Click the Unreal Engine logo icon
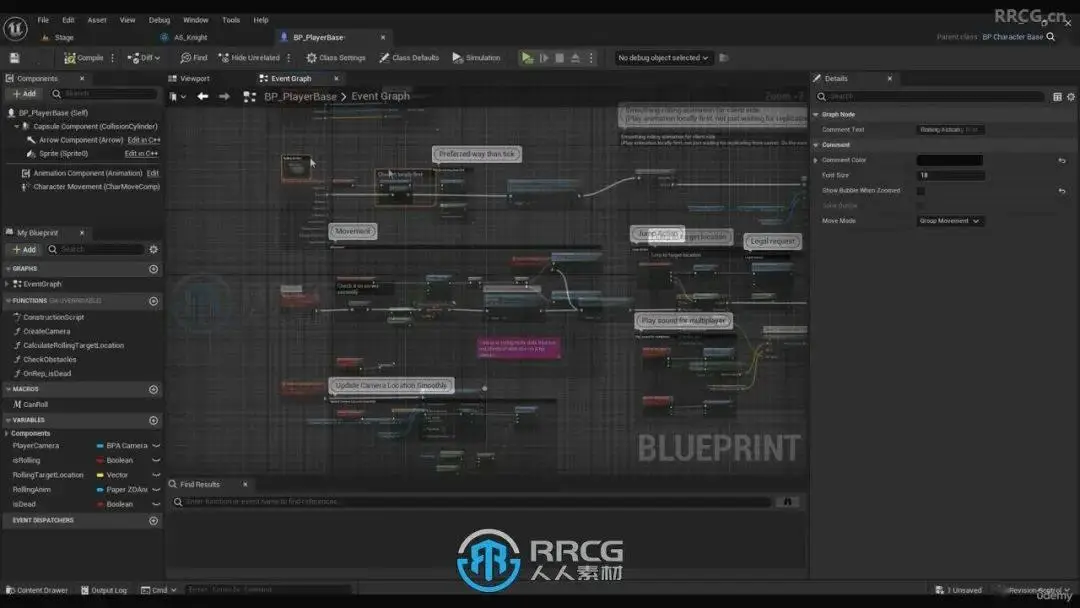Viewport: 1080px width, 608px height. (x=15, y=29)
